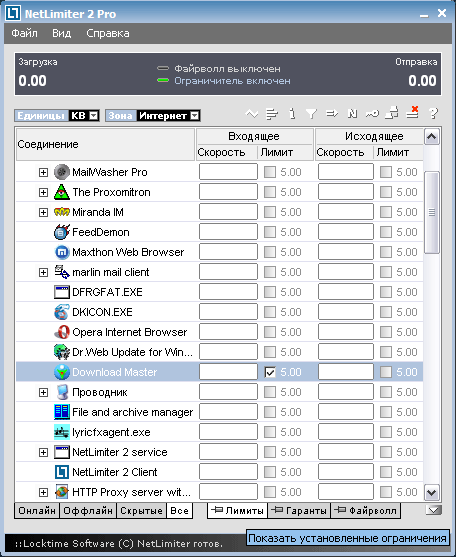Click the filter funnel toolbar icon

(311, 114)
